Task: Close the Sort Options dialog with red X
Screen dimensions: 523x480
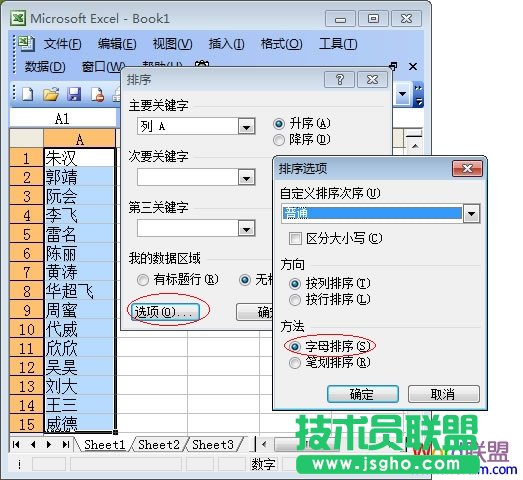Action: coord(467,168)
